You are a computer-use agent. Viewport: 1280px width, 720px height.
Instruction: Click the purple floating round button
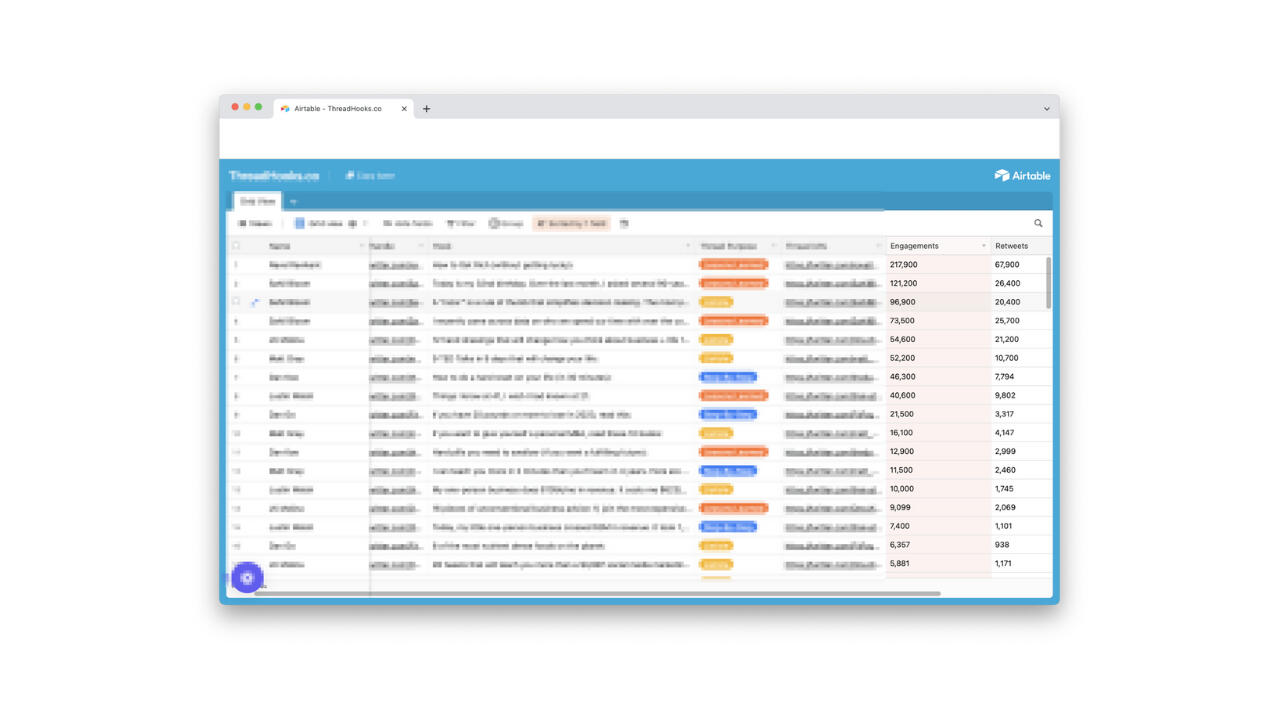coord(247,577)
